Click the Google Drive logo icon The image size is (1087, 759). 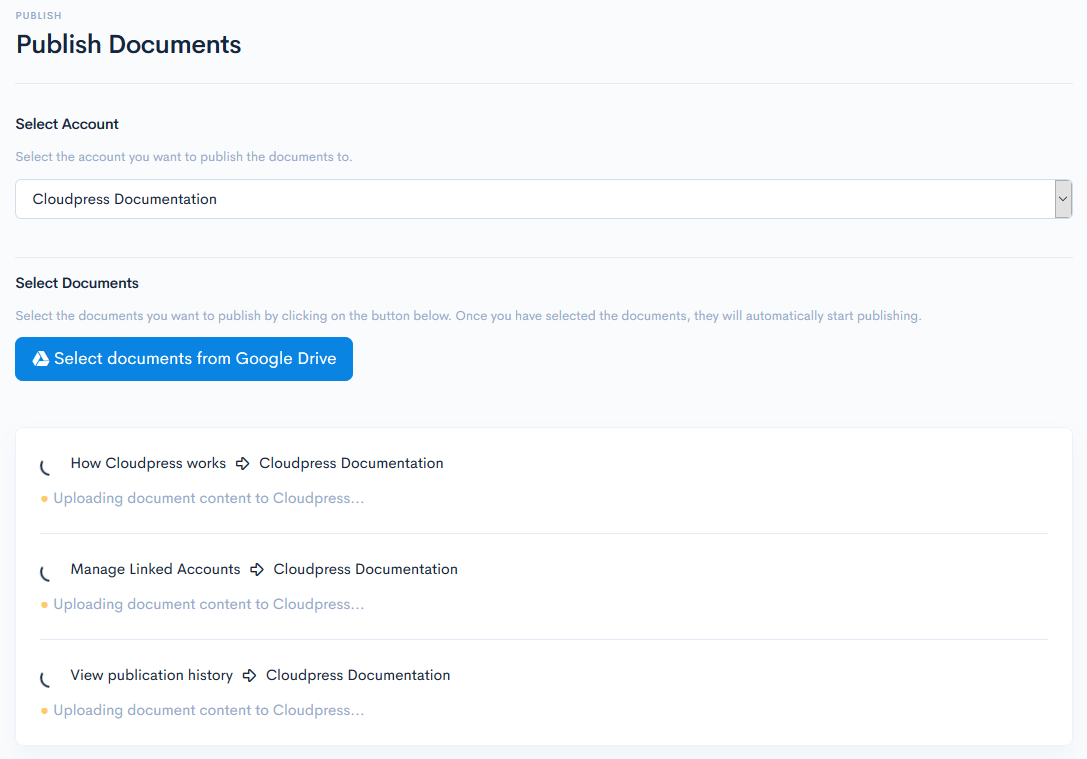tap(41, 358)
